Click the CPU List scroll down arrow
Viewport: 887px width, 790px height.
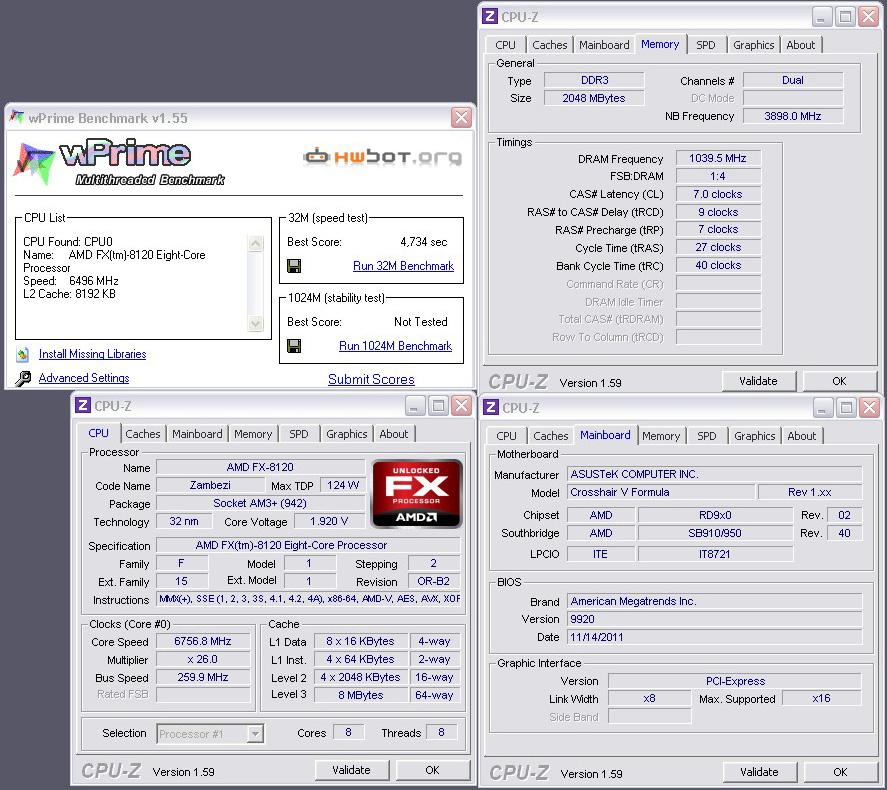click(256, 323)
